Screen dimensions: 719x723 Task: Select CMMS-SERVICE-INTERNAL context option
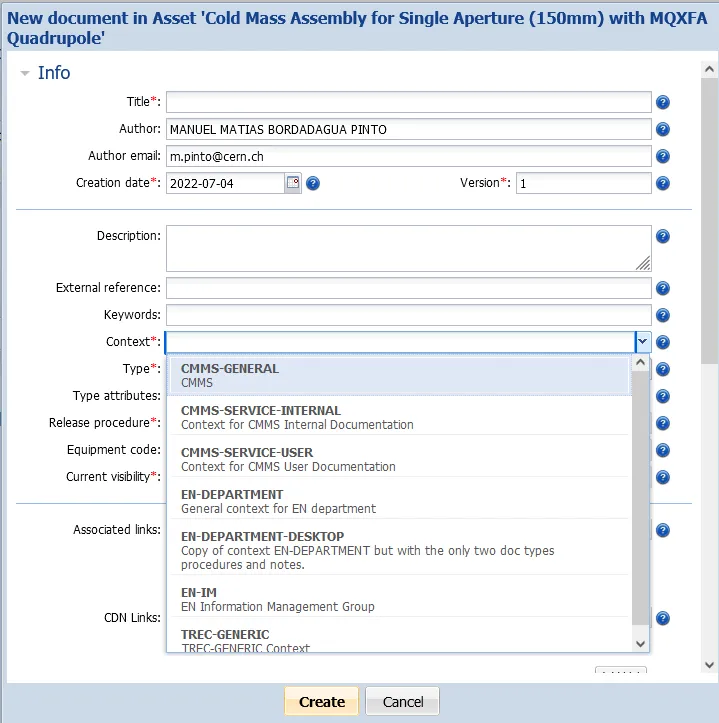click(399, 417)
